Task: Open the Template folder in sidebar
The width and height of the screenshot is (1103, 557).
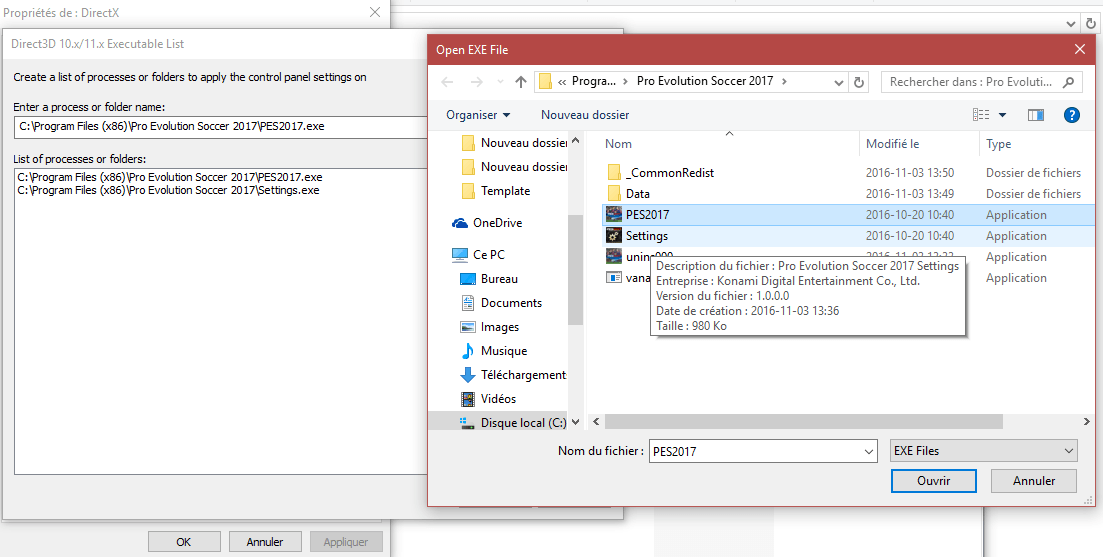Action: (496, 191)
